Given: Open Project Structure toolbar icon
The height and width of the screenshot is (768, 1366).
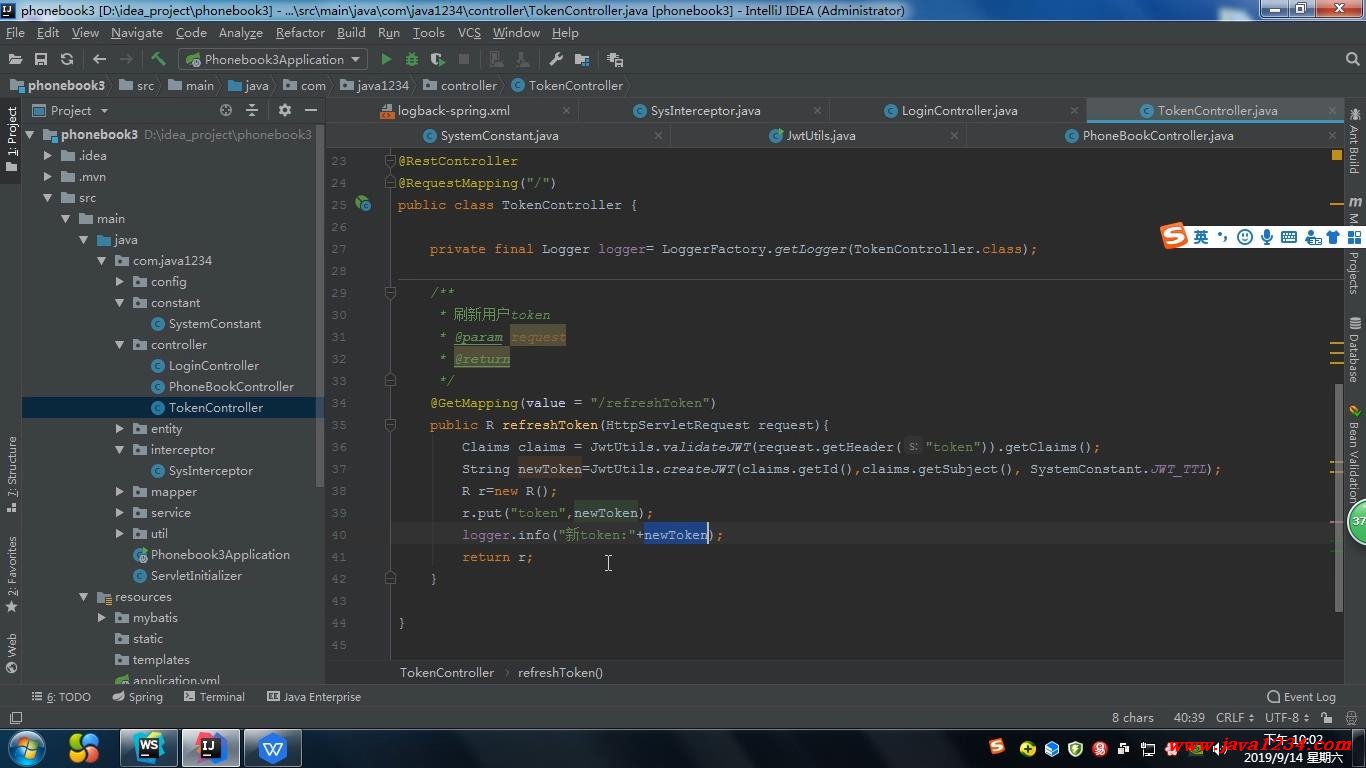Looking at the screenshot, I should click(x=582, y=59).
